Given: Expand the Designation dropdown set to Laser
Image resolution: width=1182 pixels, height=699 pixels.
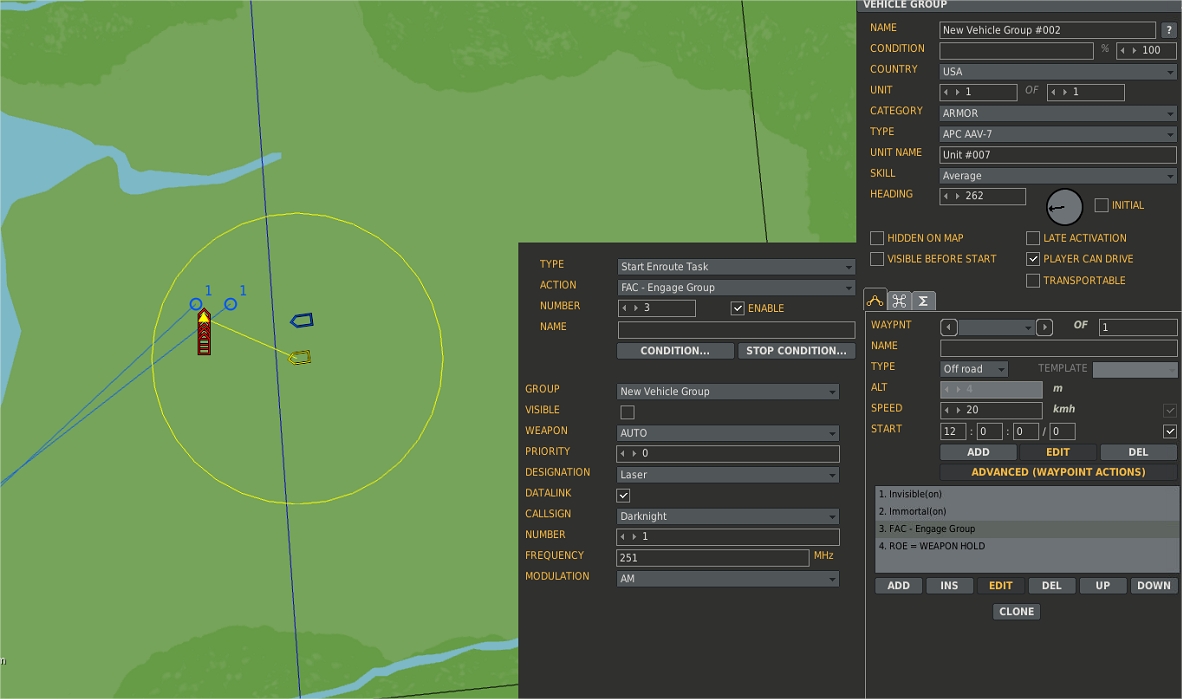Looking at the screenshot, I should pyautogui.click(x=727, y=474).
